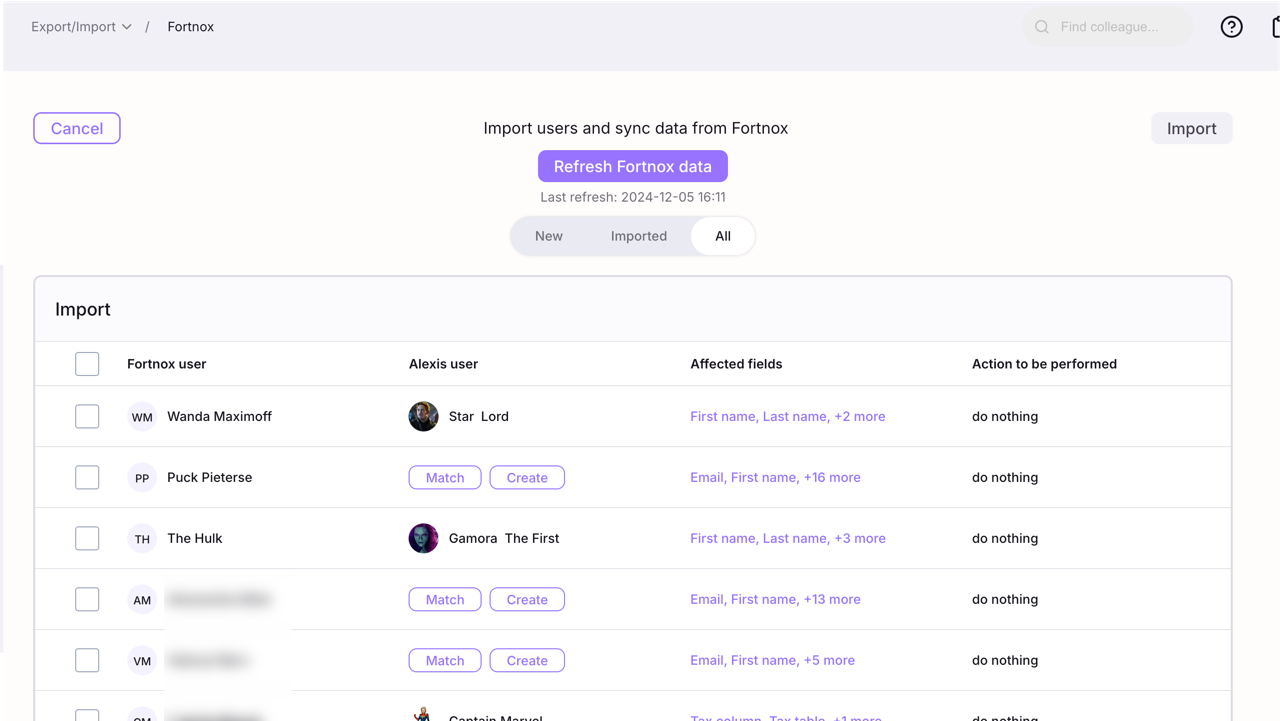Open "Email, First name, +16 more" link
The image size is (1281, 721).
(775, 477)
